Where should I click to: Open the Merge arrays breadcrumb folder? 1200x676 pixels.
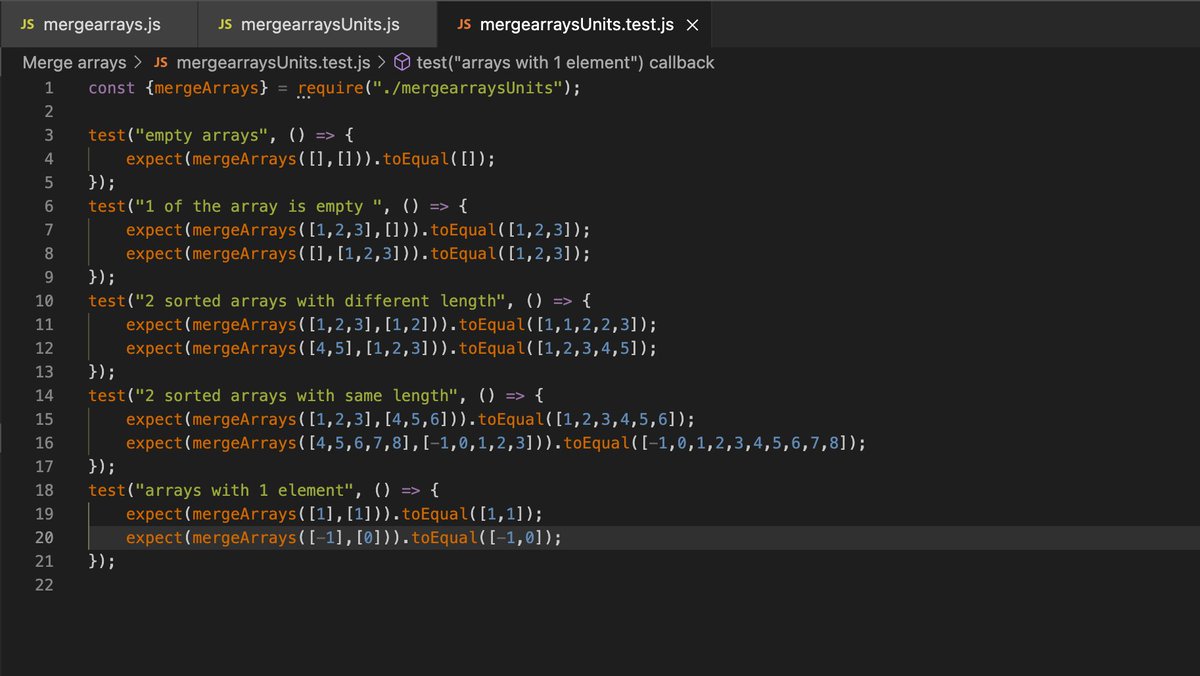[74, 62]
